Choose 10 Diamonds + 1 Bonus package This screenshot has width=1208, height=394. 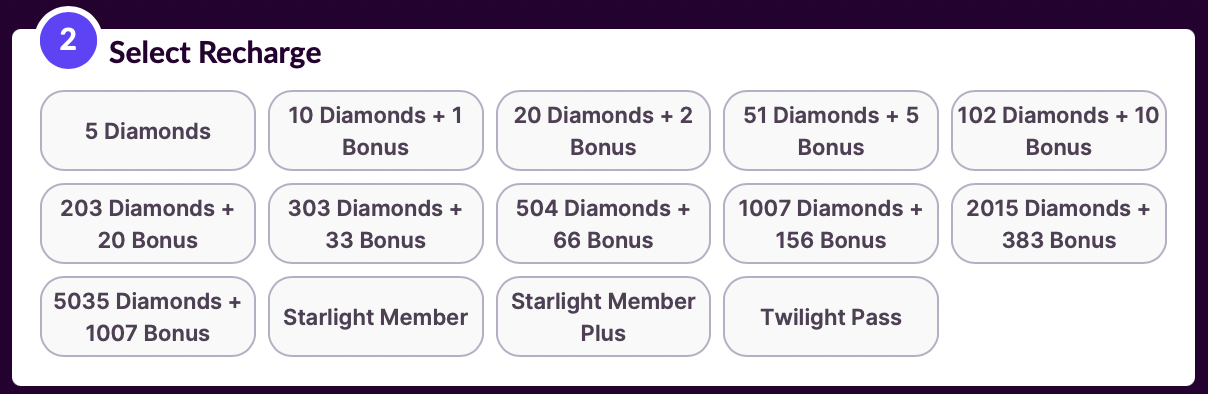[376, 131]
